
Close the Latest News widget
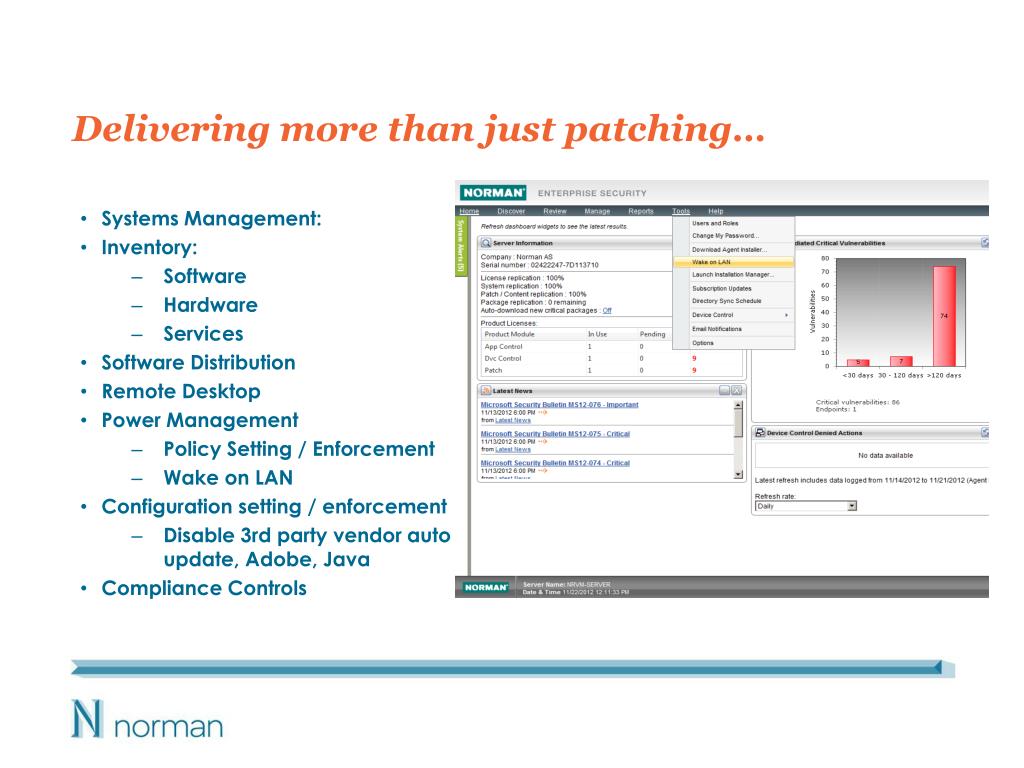pyautogui.click(x=737, y=391)
